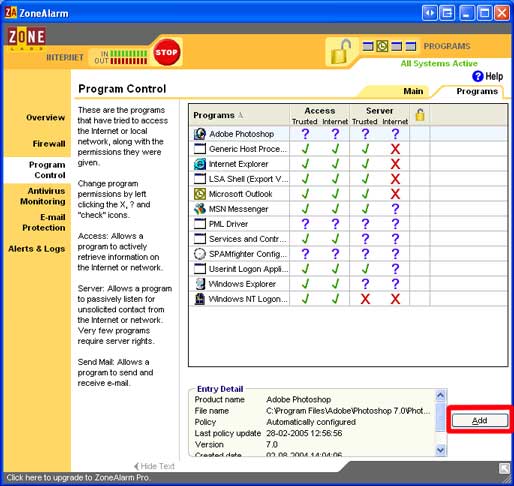Change Windows Explorer Server Trusted permission
This screenshot has height=486, width=514.
[x=365, y=284]
